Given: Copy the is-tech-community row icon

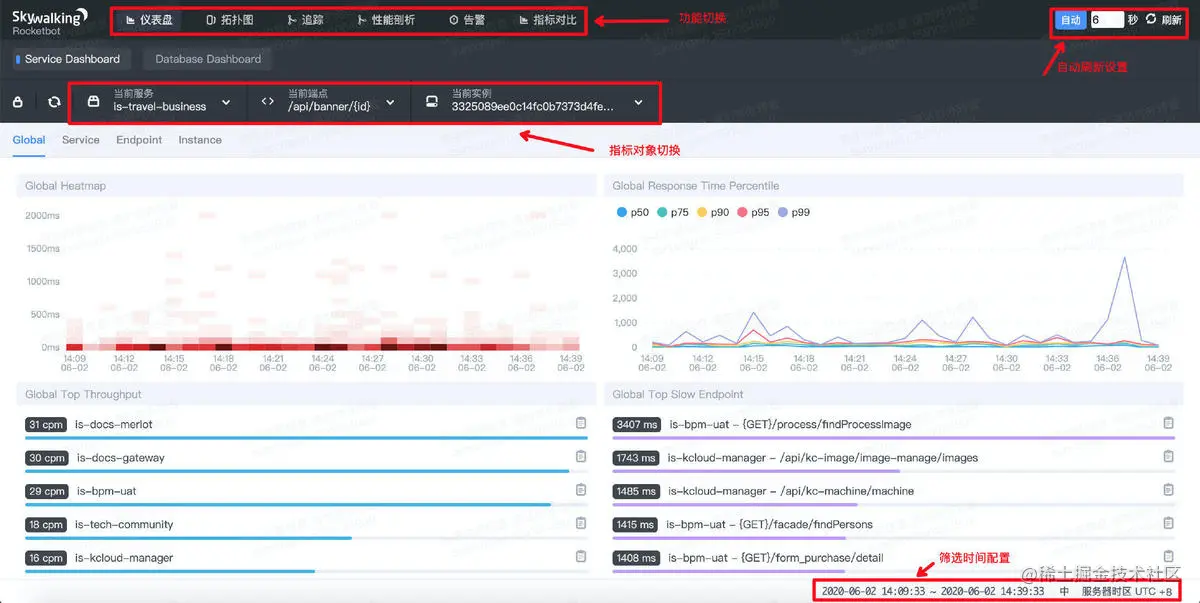Looking at the screenshot, I should [x=581, y=523].
